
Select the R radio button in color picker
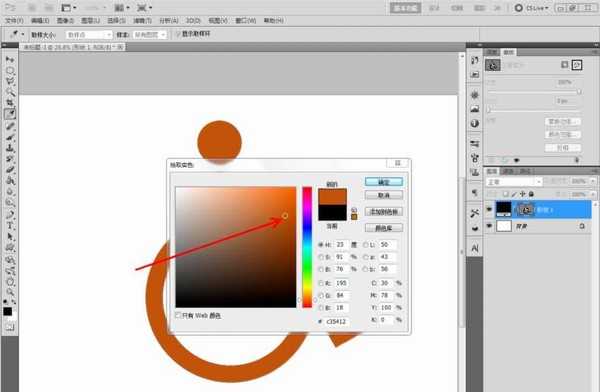[x=321, y=283]
